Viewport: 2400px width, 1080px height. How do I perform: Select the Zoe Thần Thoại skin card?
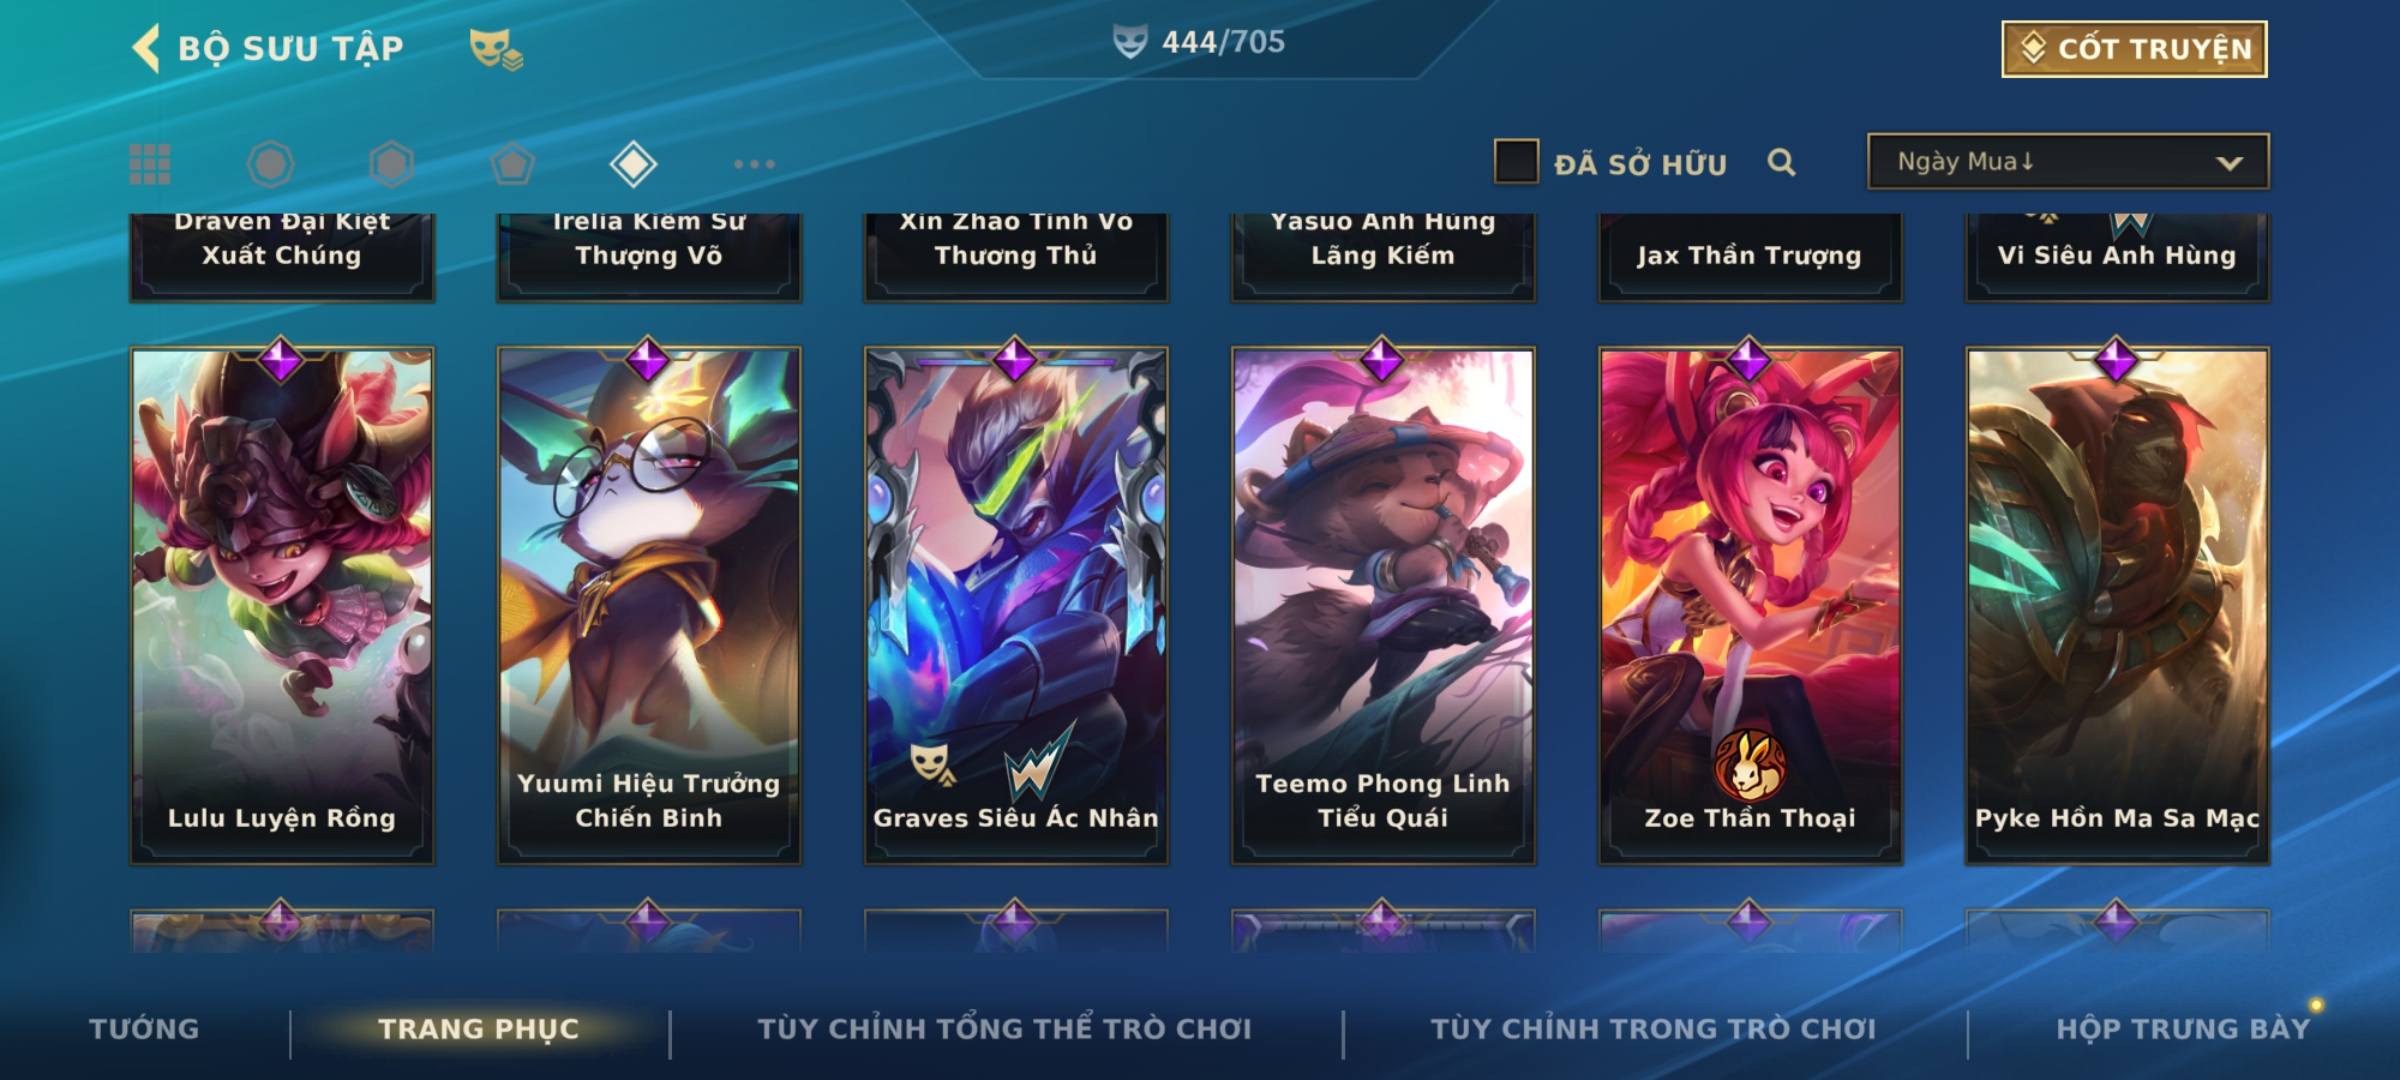pos(1750,605)
